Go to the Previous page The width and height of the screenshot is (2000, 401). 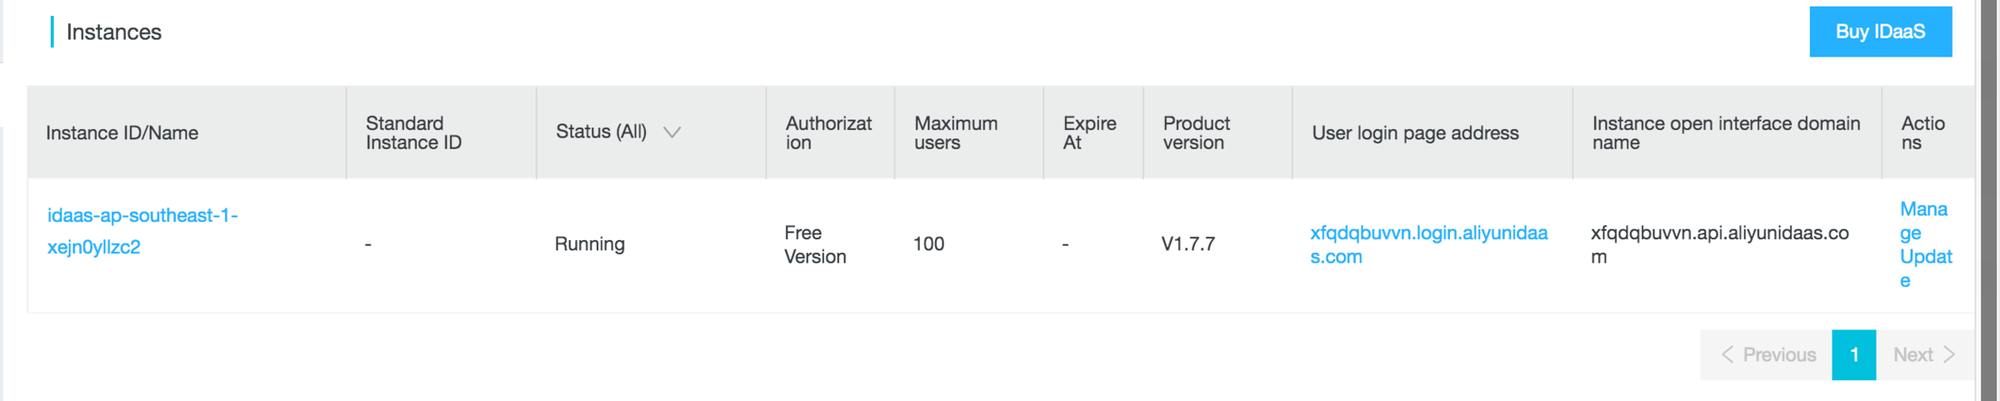(x=1767, y=355)
